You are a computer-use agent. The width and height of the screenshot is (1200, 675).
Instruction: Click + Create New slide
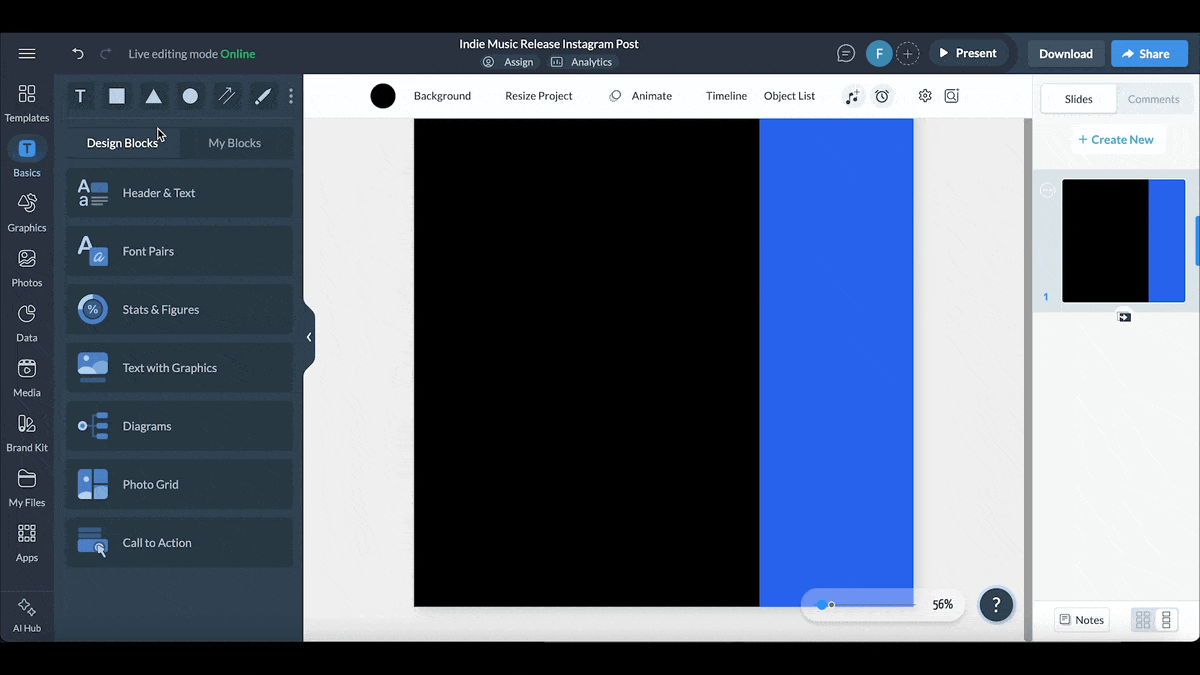click(x=1117, y=139)
